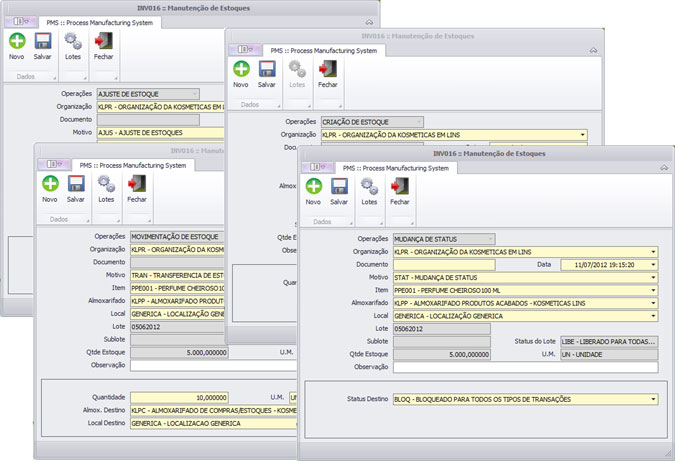Click the Observação field in status window
This screenshot has height=461, width=675.
tap(526, 367)
